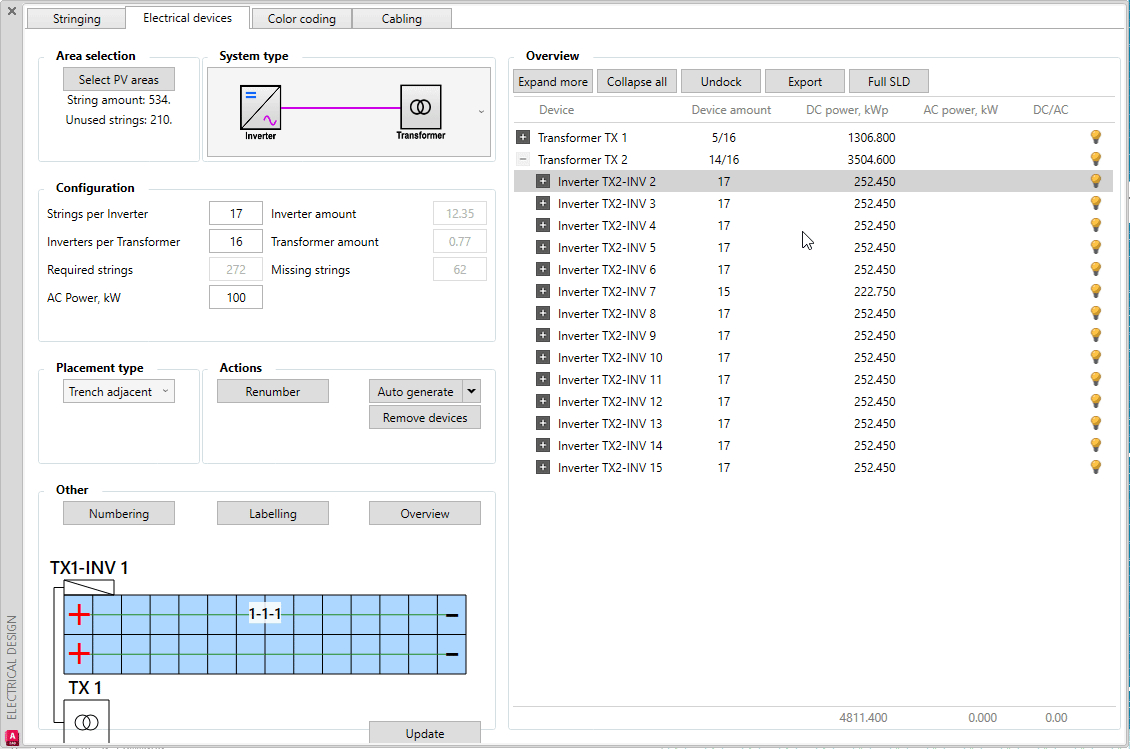Click the Autodesk icon at bottom left
The width and height of the screenshot is (1130, 749).
pyautogui.click(x=12, y=738)
